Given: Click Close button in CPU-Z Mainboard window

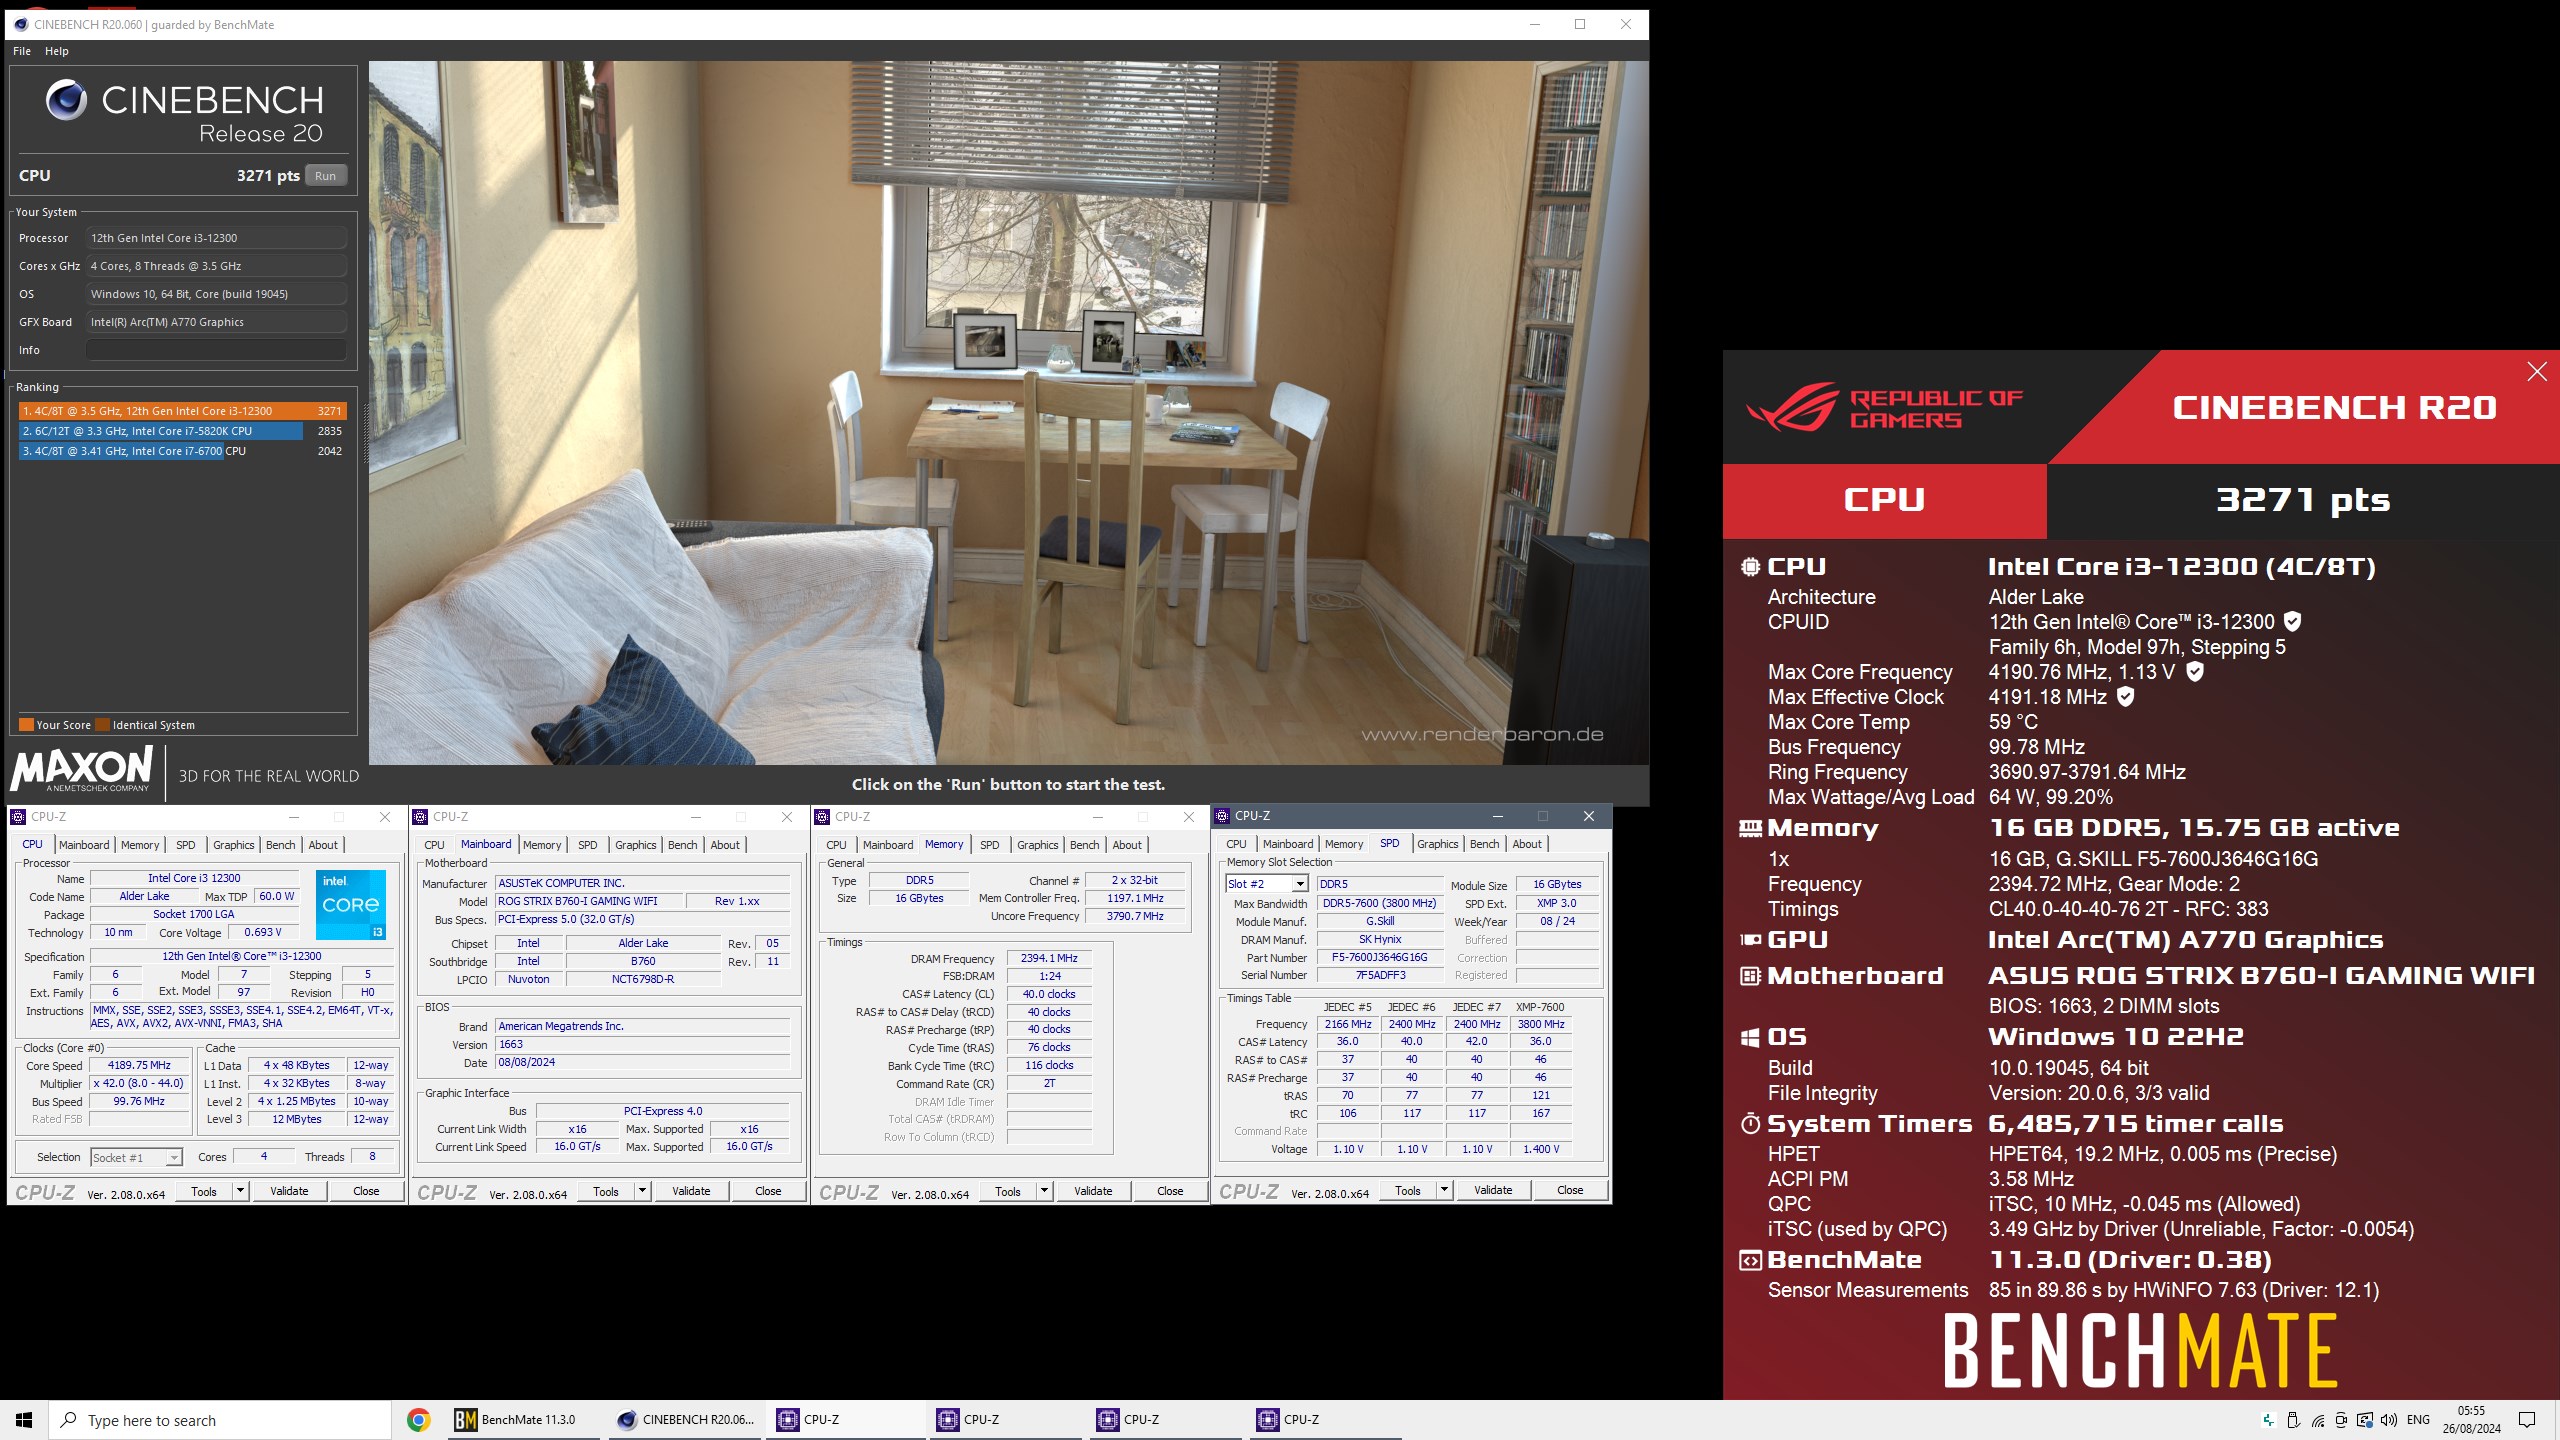Looking at the screenshot, I should [768, 1191].
